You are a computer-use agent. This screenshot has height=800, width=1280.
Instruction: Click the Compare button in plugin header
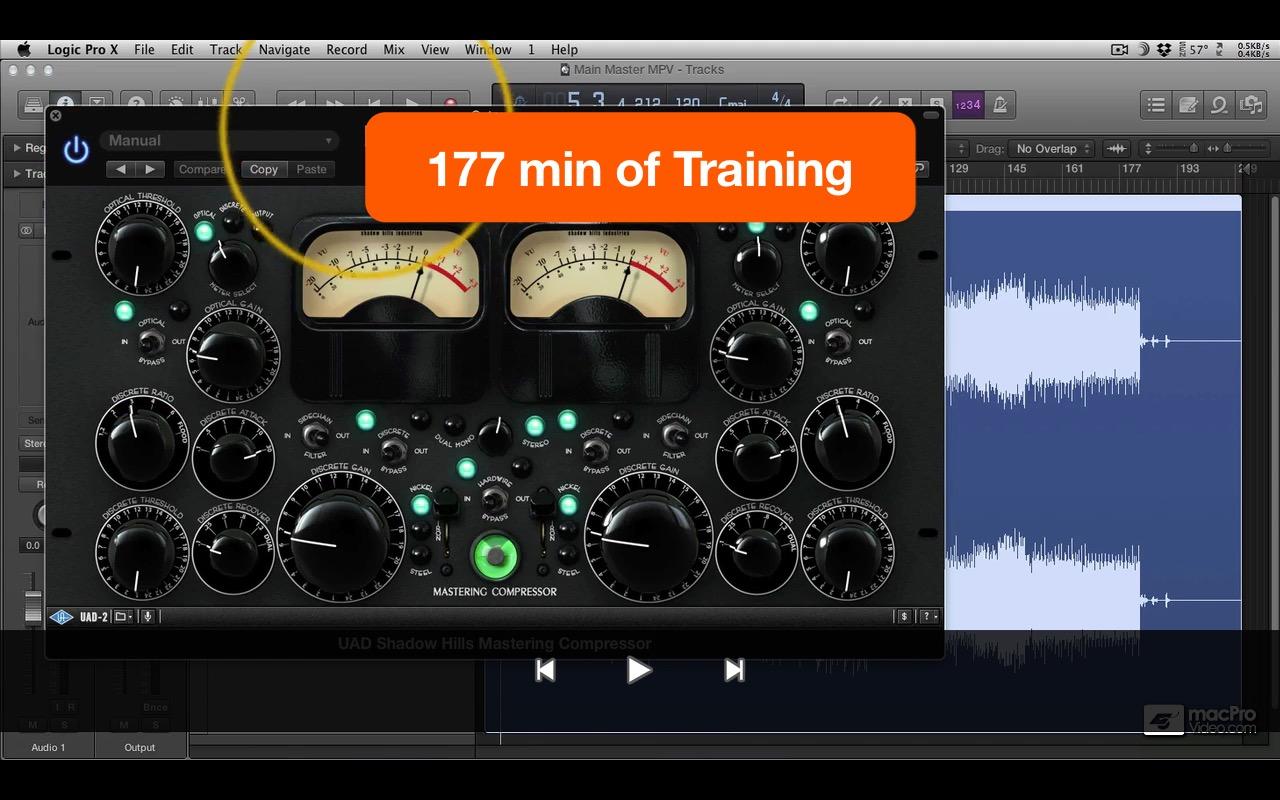coord(202,169)
